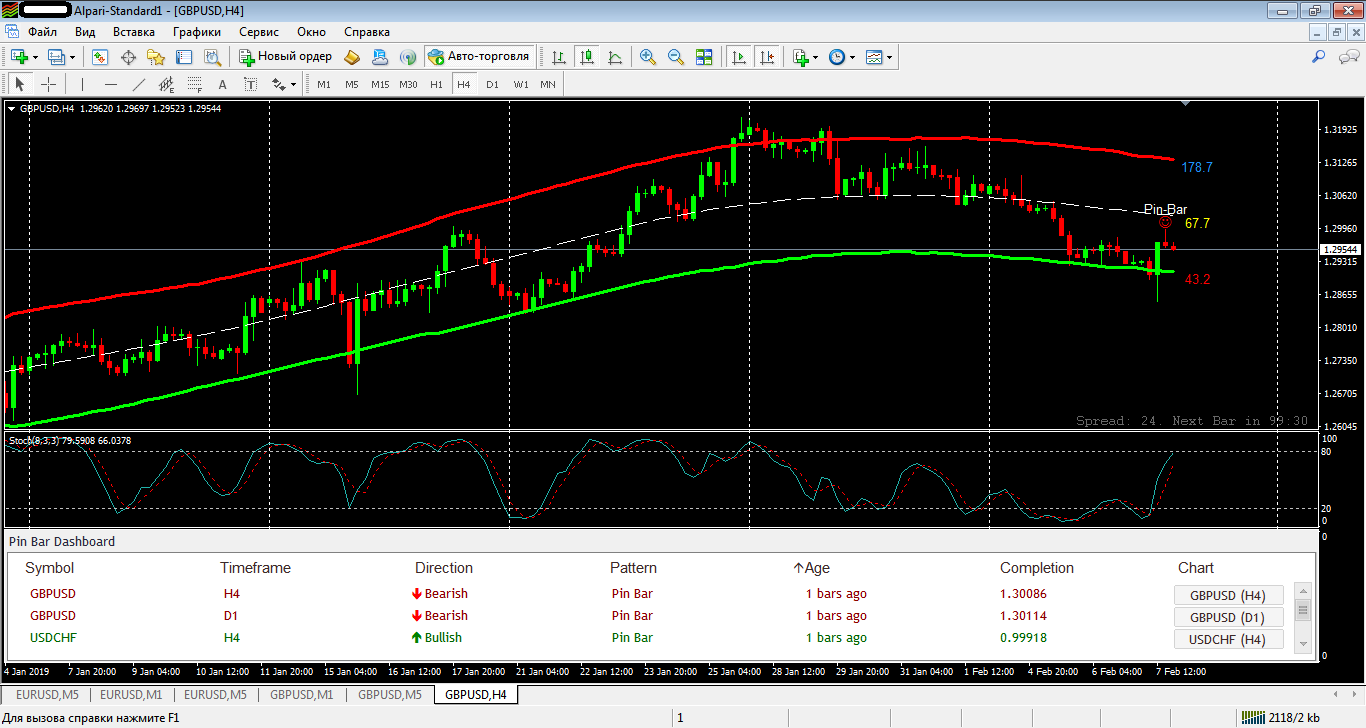The width and height of the screenshot is (1366, 728).
Task: Open the GBPUSD,H4 chart corner triangle menu
Action: (11, 108)
